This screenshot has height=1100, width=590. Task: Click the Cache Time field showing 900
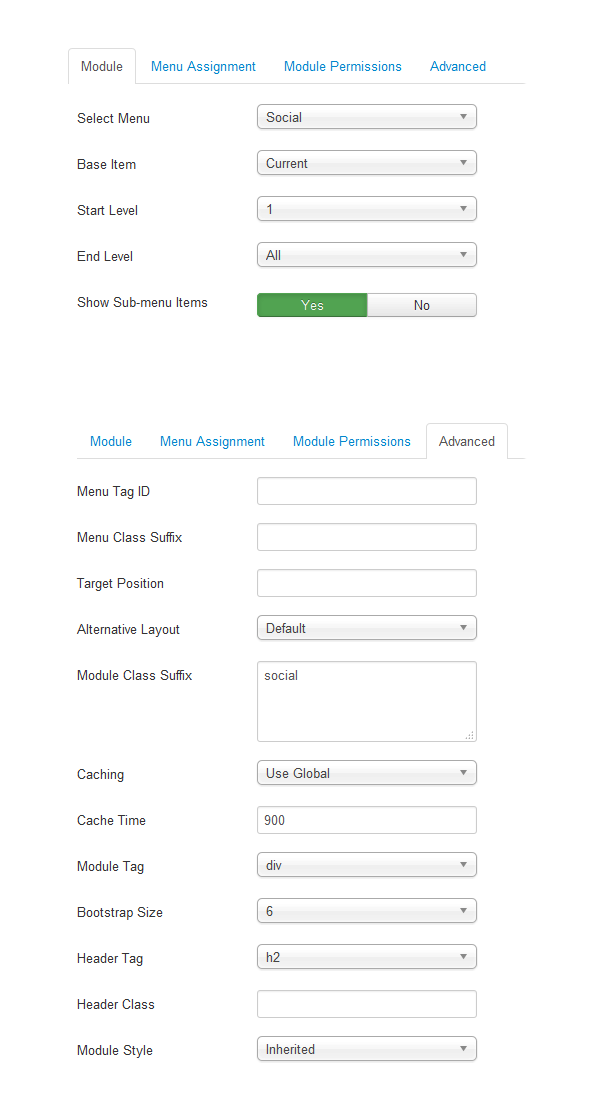pyautogui.click(x=366, y=820)
